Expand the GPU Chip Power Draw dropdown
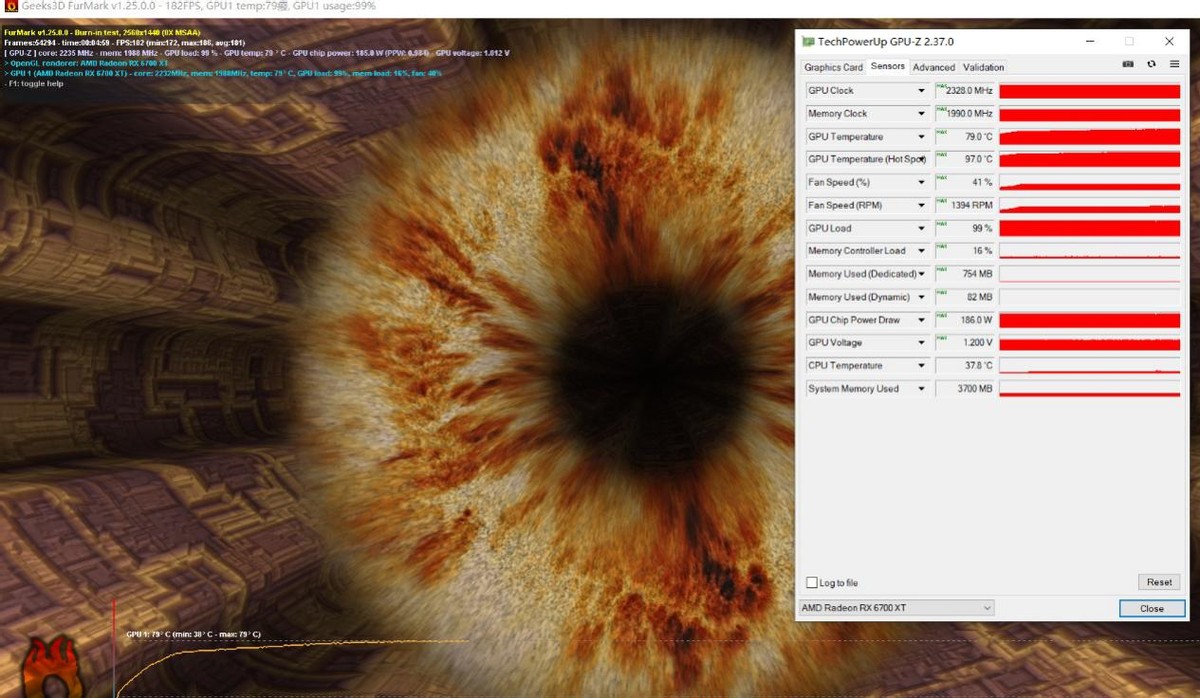The height and width of the screenshot is (698, 1200). point(921,321)
